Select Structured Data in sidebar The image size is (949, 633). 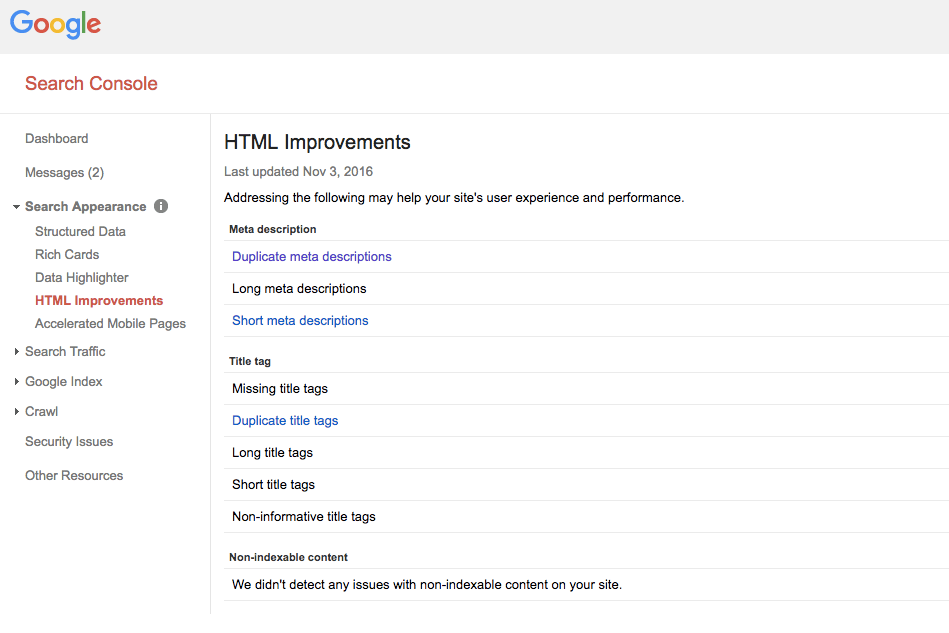(80, 231)
